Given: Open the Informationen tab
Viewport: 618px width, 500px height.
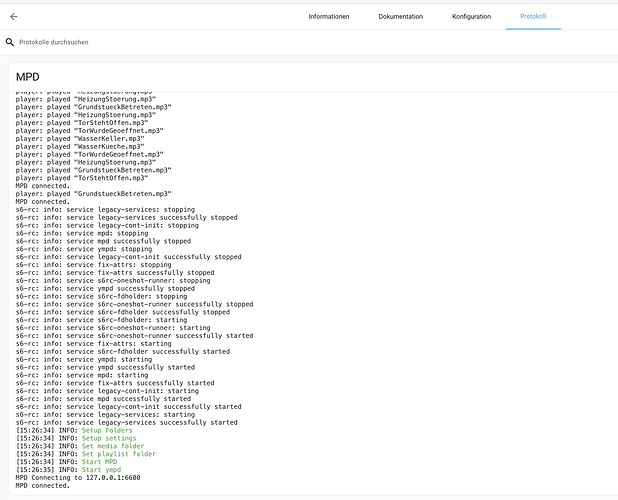Looking at the screenshot, I should point(329,17).
